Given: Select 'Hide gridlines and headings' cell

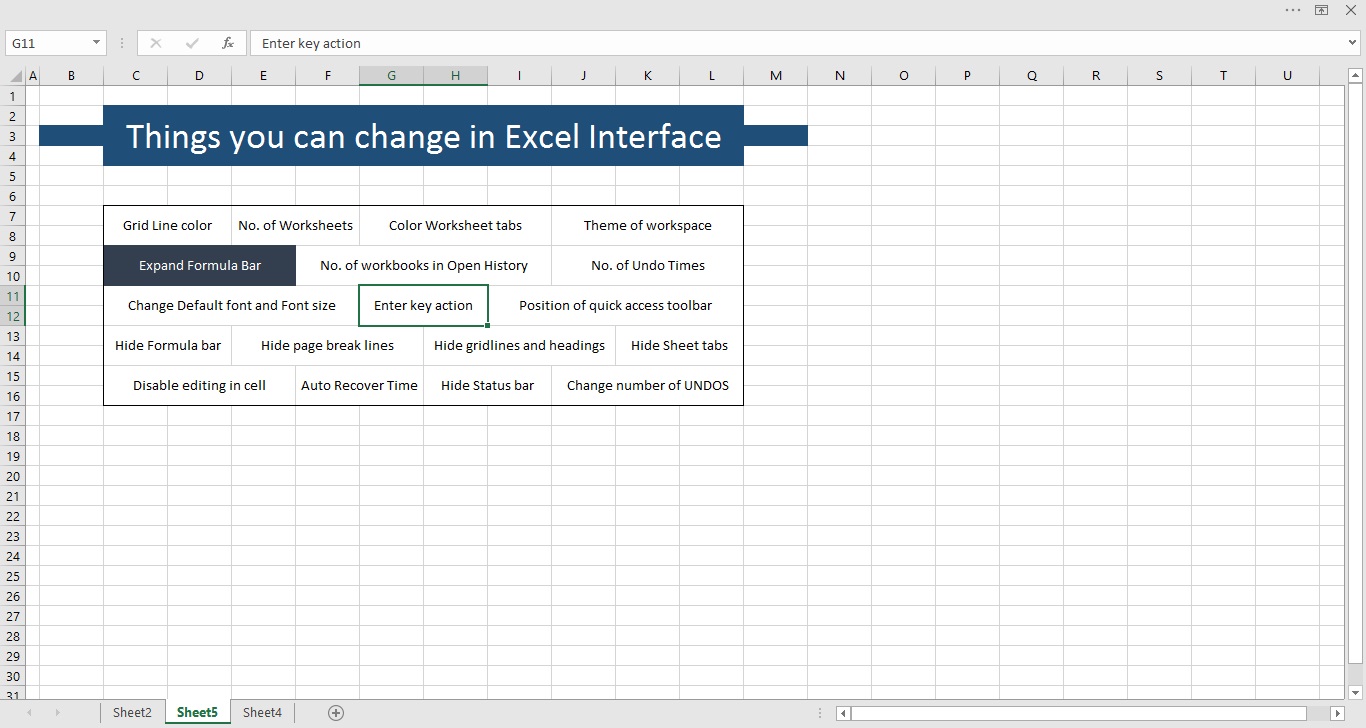Looking at the screenshot, I should tap(519, 346).
